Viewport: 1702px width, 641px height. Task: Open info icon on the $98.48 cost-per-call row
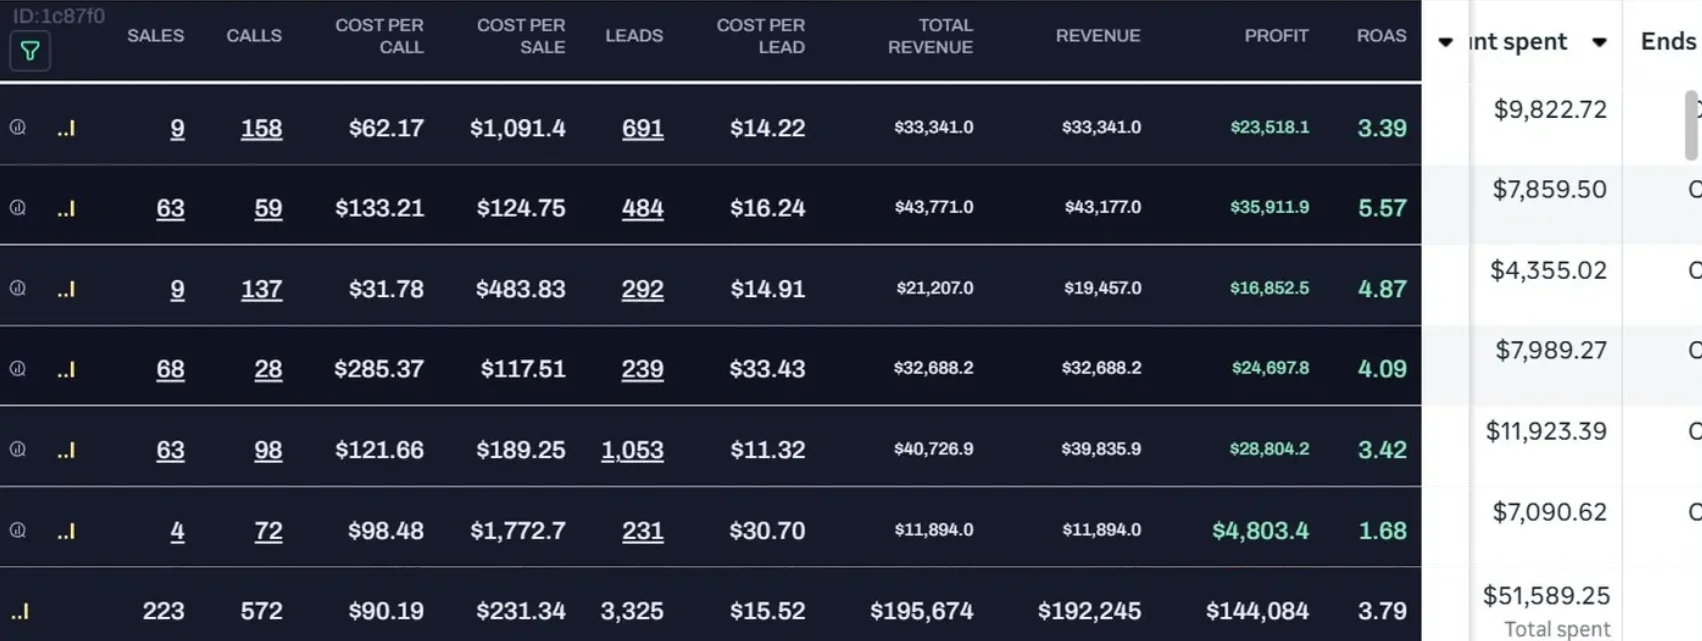18,530
